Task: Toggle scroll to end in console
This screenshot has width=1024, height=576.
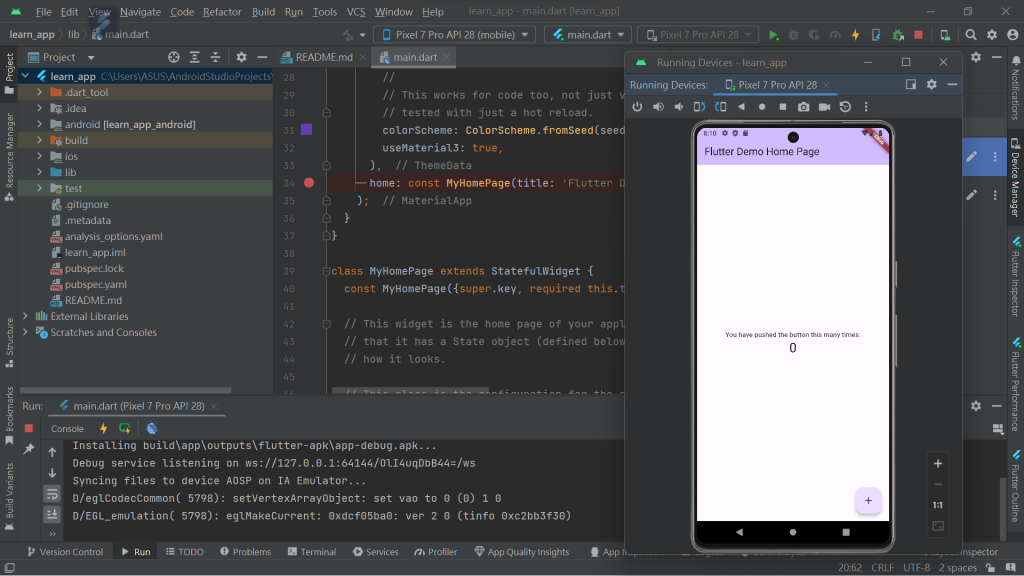Action: 52,514
